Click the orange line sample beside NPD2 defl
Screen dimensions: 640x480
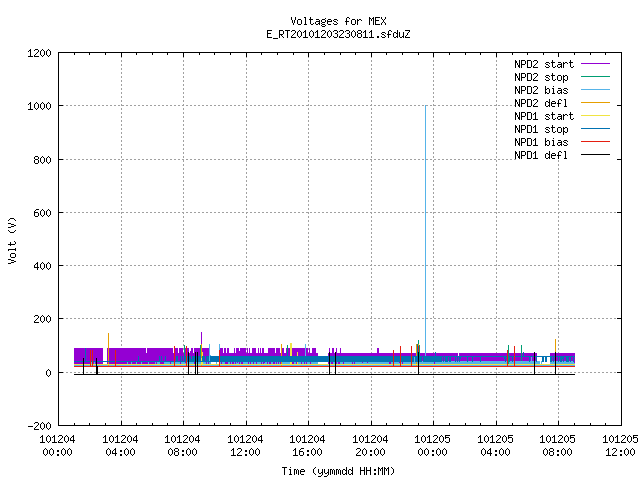pos(595,103)
